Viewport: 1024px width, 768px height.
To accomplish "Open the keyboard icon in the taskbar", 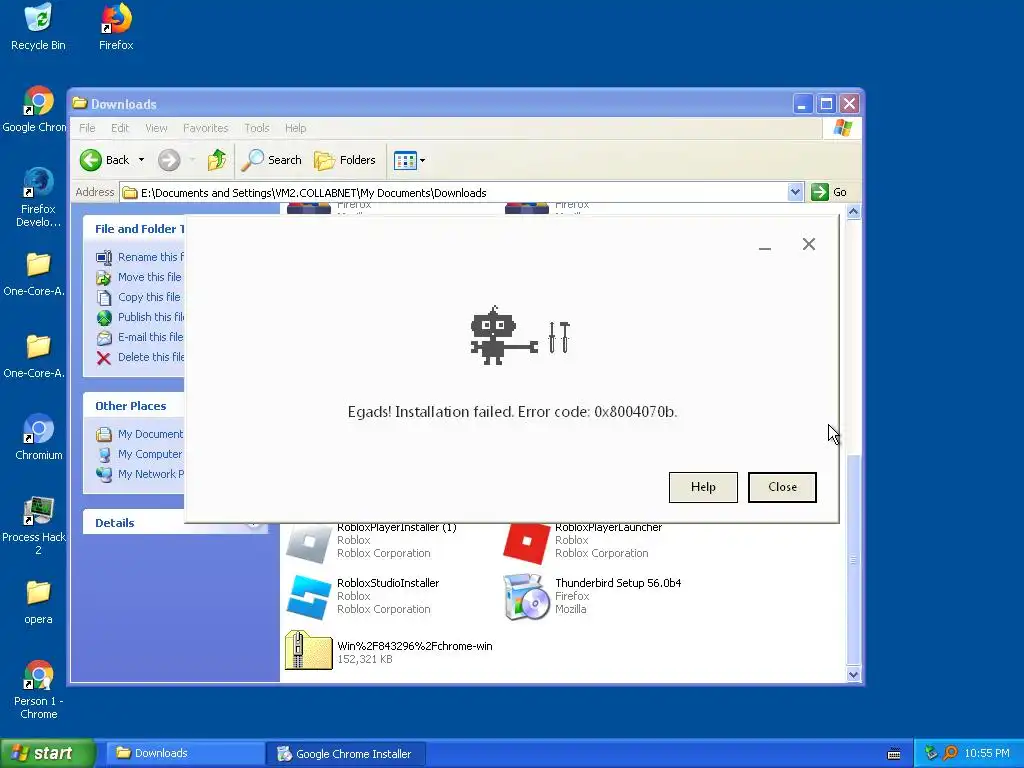I will (x=894, y=754).
